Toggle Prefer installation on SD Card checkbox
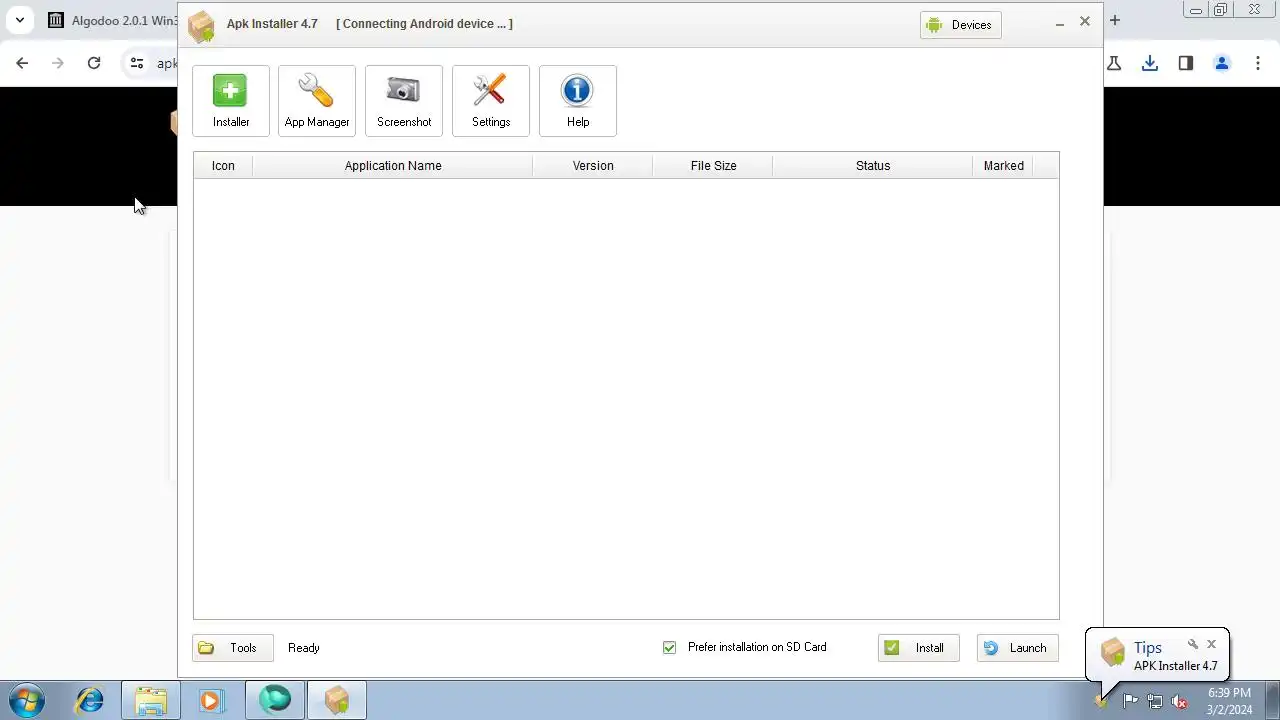The image size is (1280, 720). point(670,648)
